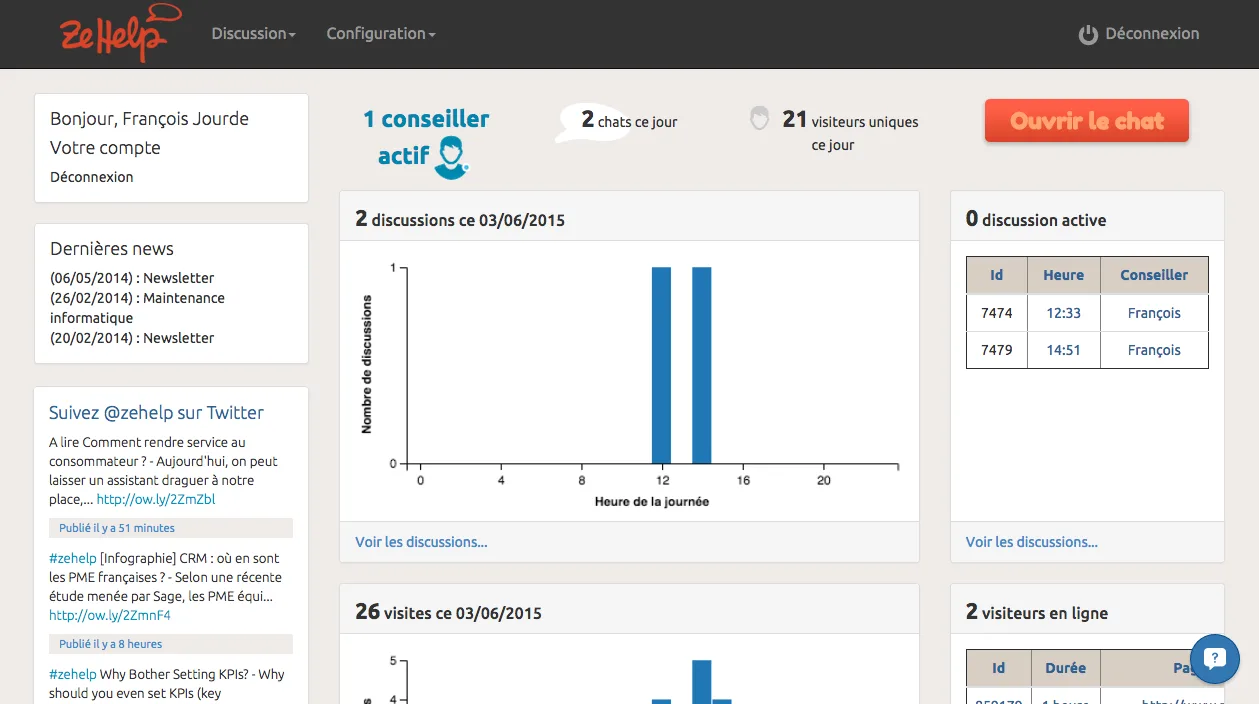Click the 2 visiteurs en ligne heading
Image resolution: width=1259 pixels, height=704 pixels.
click(x=1037, y=612)
